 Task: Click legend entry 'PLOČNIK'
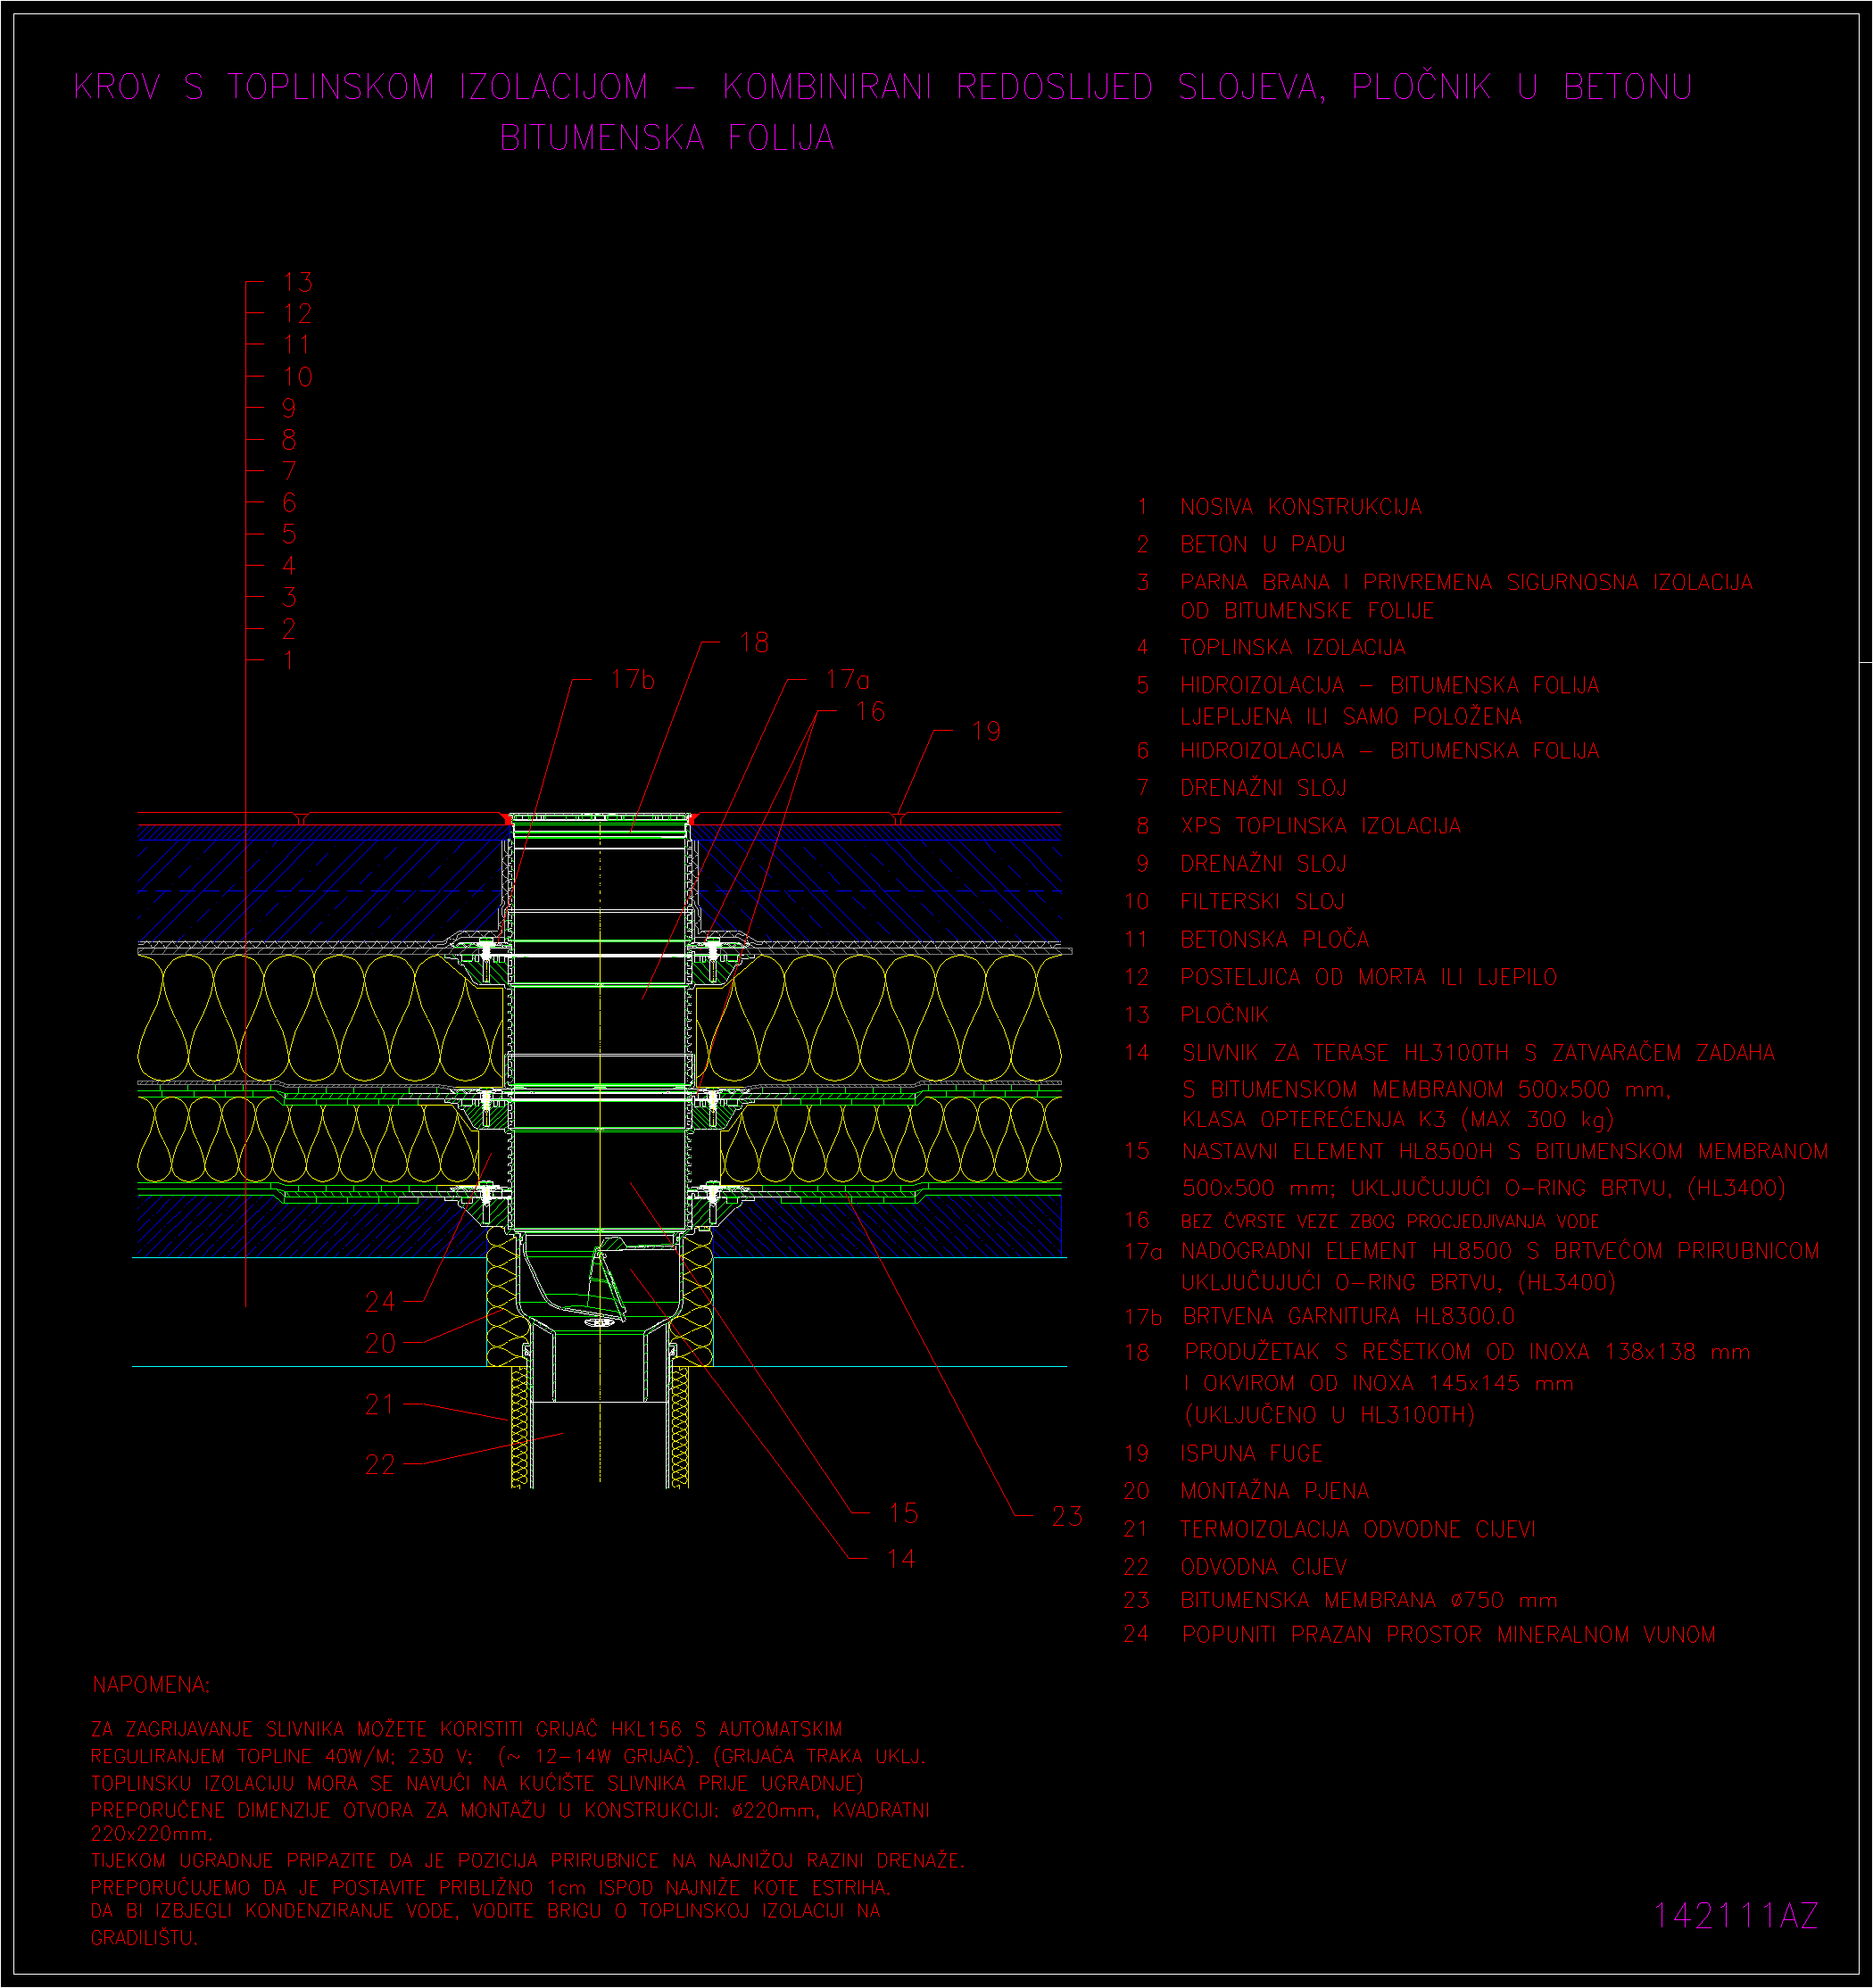1224,1015
